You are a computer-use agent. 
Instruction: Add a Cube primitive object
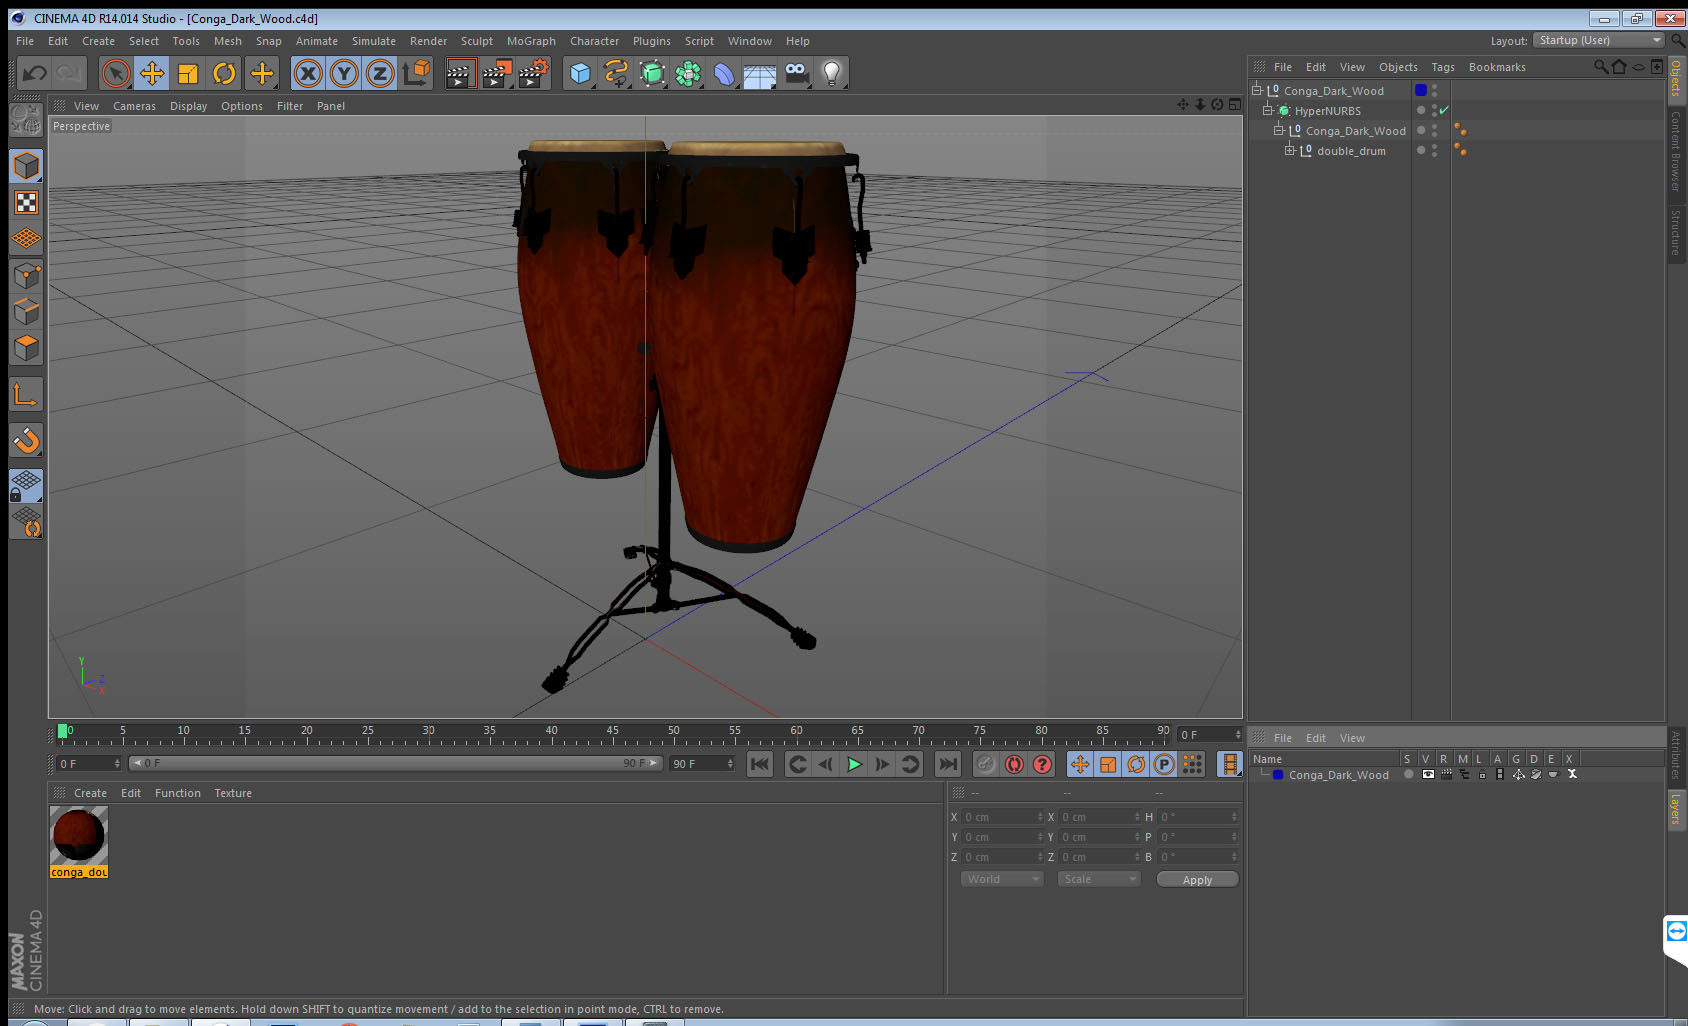tap(580, 73)
